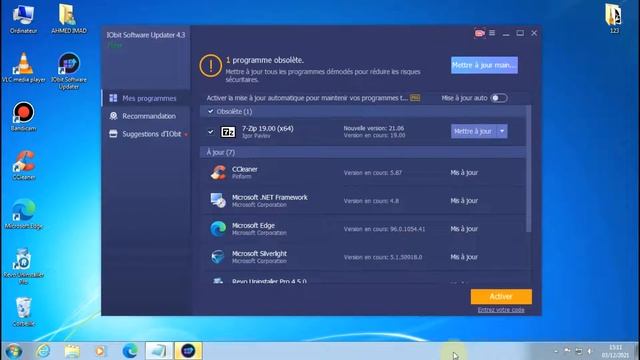Click the Nouvelle version: 21.06 text
This screenshot has height=360, width=640.
click(373, 128)
